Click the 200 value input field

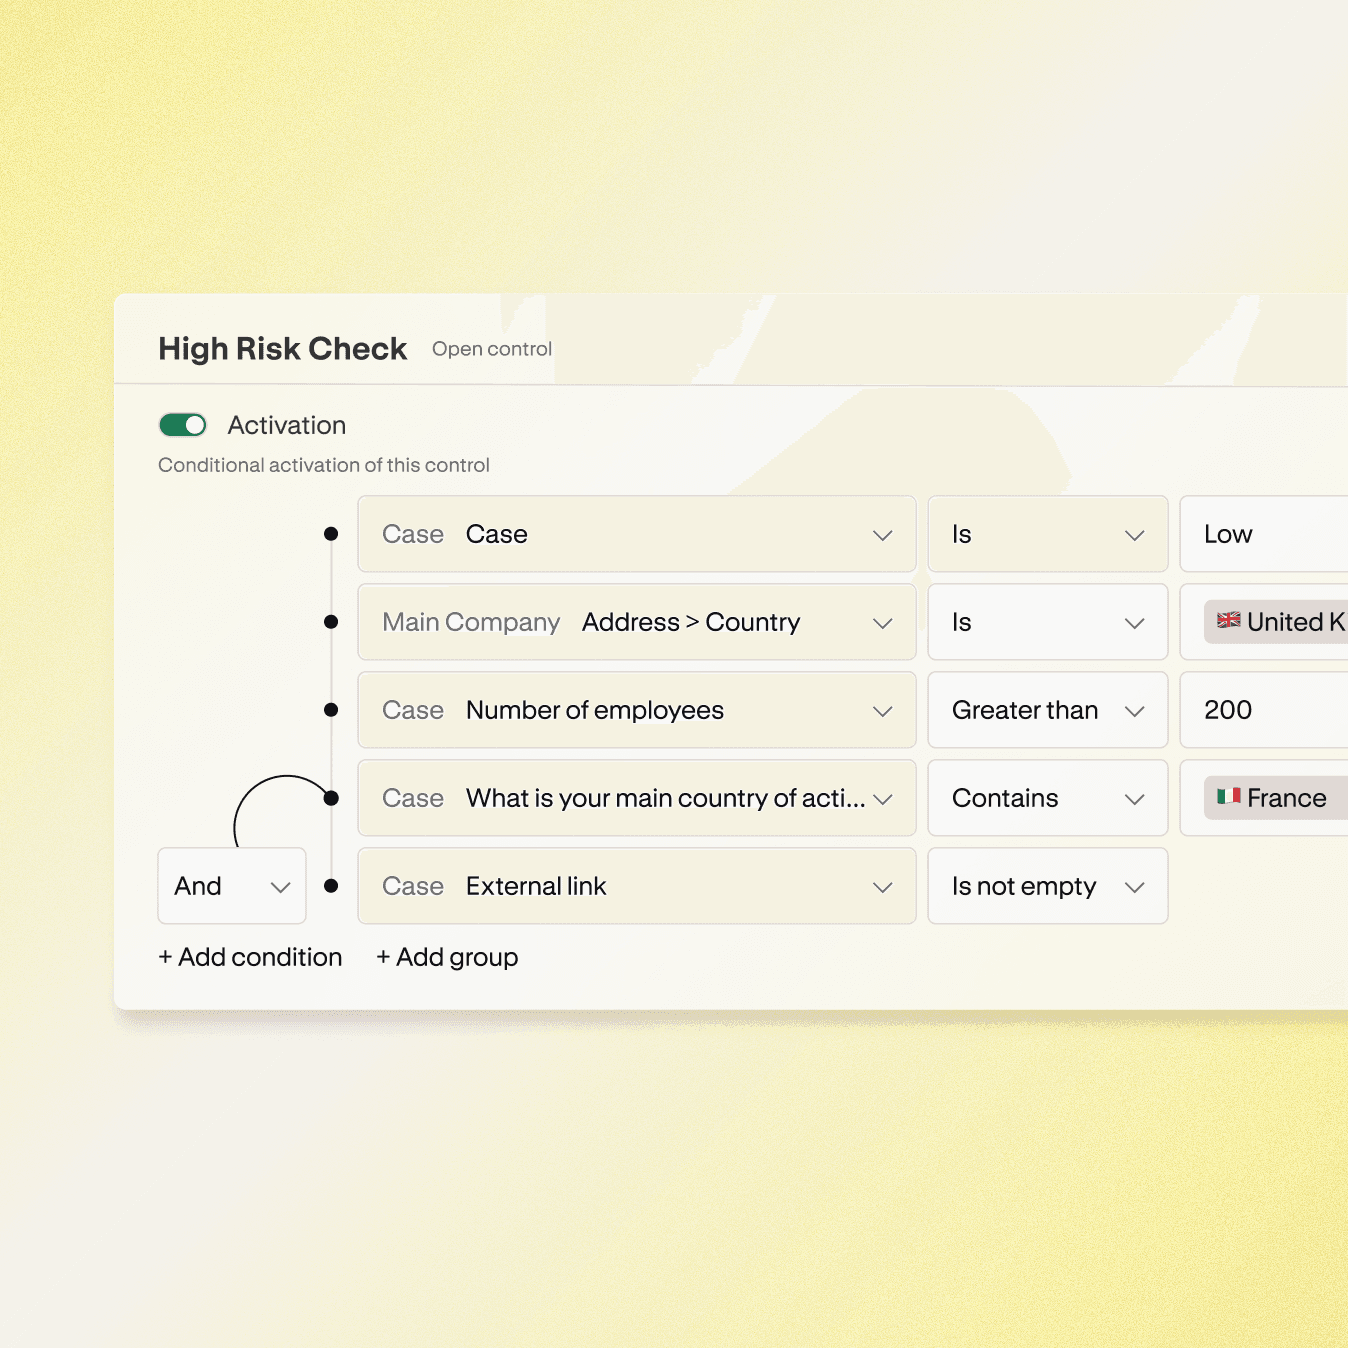[x=1264, y=710]
